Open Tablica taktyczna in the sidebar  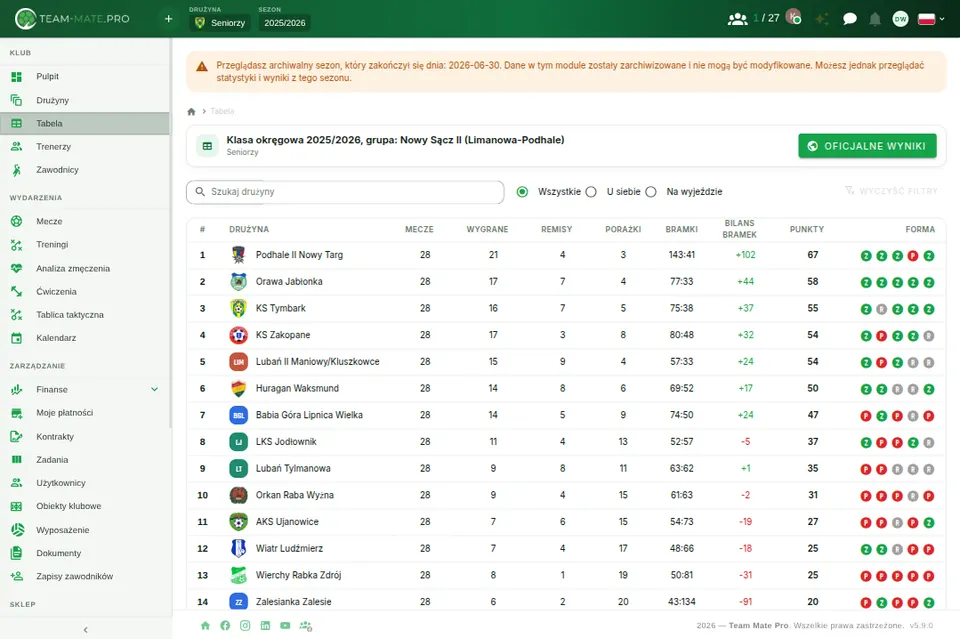point(85,315)
